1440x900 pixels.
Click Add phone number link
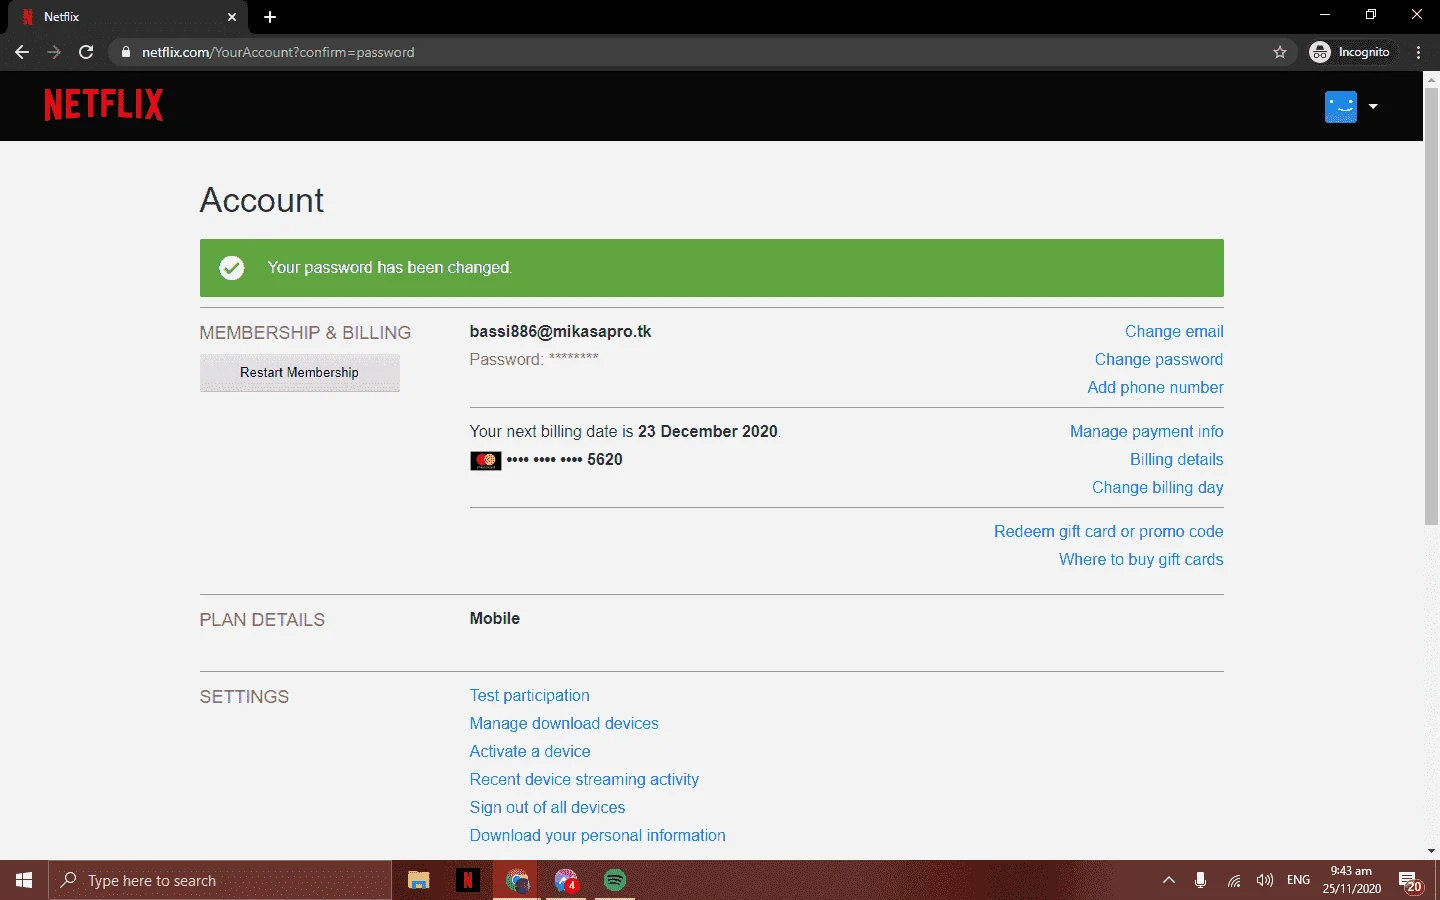pos(1155,387)
